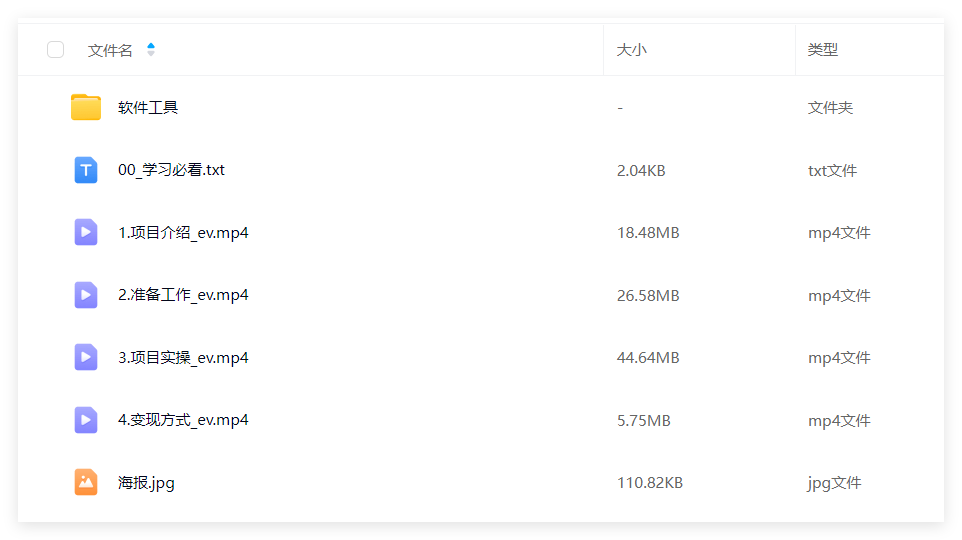Open the 1.项目介绍_ev.mp4 file name
The height and width of the screenshot is (540, 962).
(183, 233)
